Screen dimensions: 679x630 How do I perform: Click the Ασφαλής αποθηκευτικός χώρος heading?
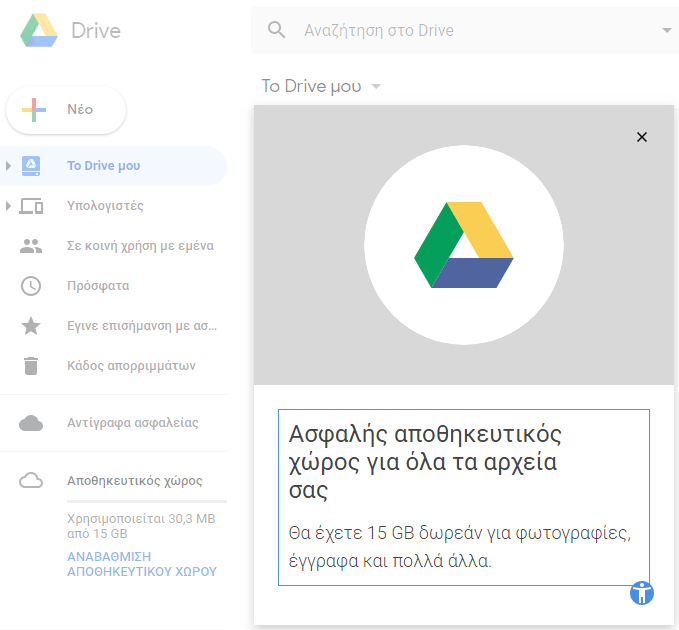point(425,462)
